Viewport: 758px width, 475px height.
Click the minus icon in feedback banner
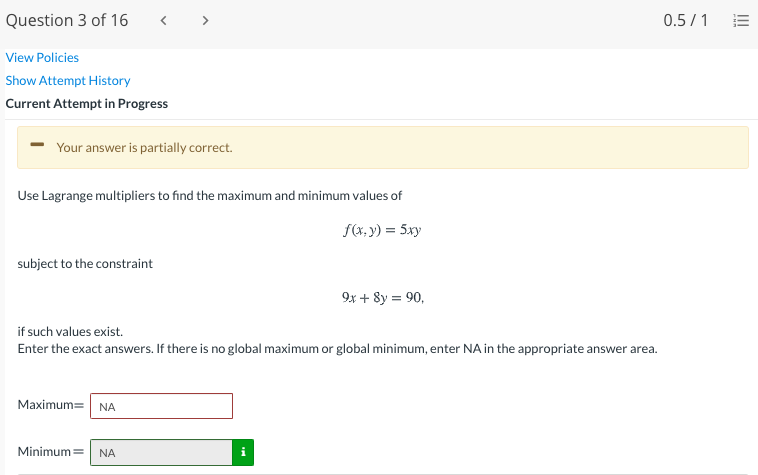click(x=37, y=144)
